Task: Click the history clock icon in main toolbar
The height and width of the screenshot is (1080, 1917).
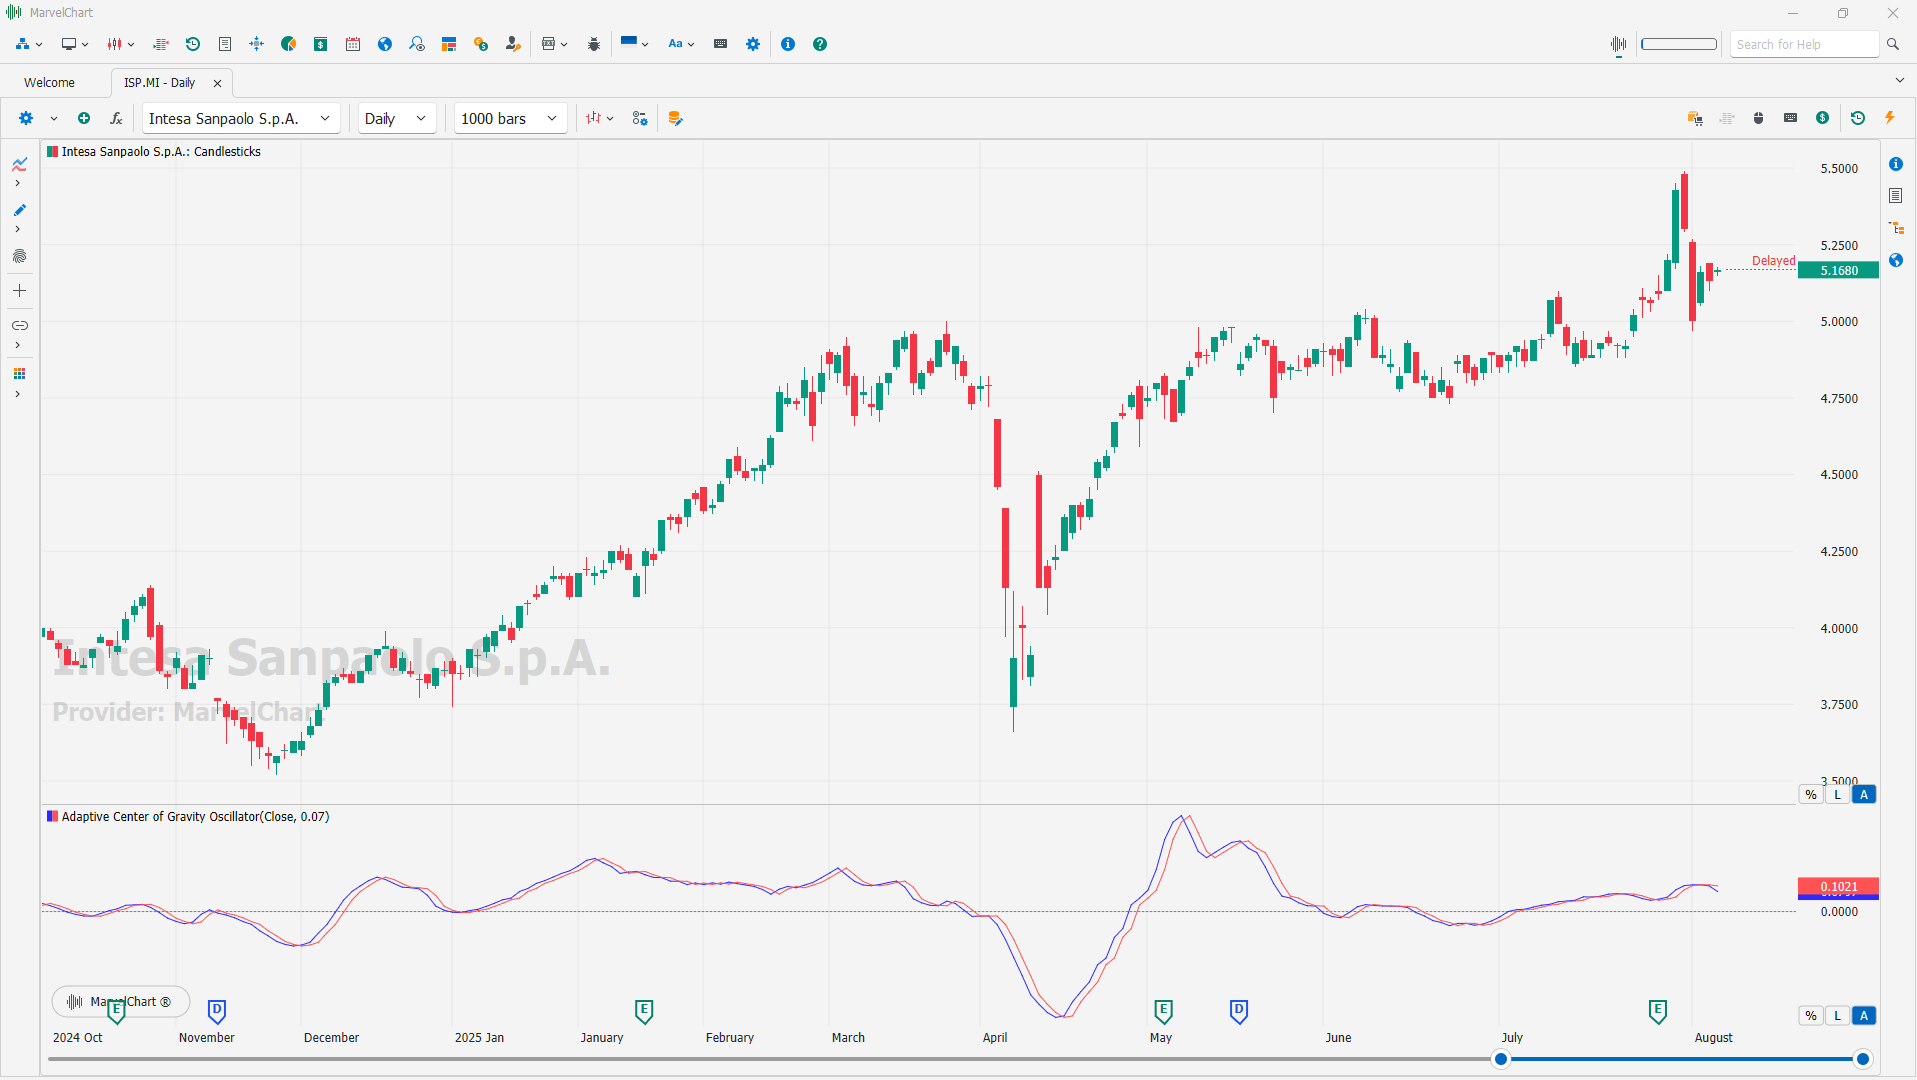Action: [193, 44]
